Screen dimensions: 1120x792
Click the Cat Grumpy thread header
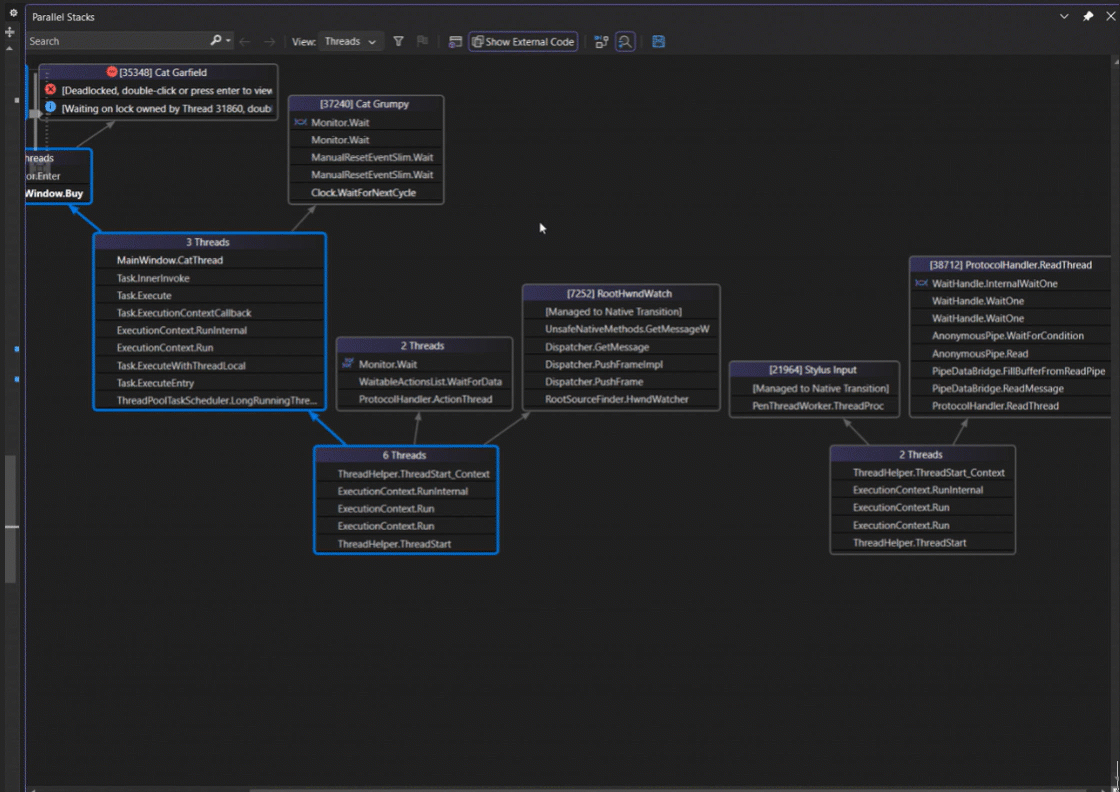point(365,104)
